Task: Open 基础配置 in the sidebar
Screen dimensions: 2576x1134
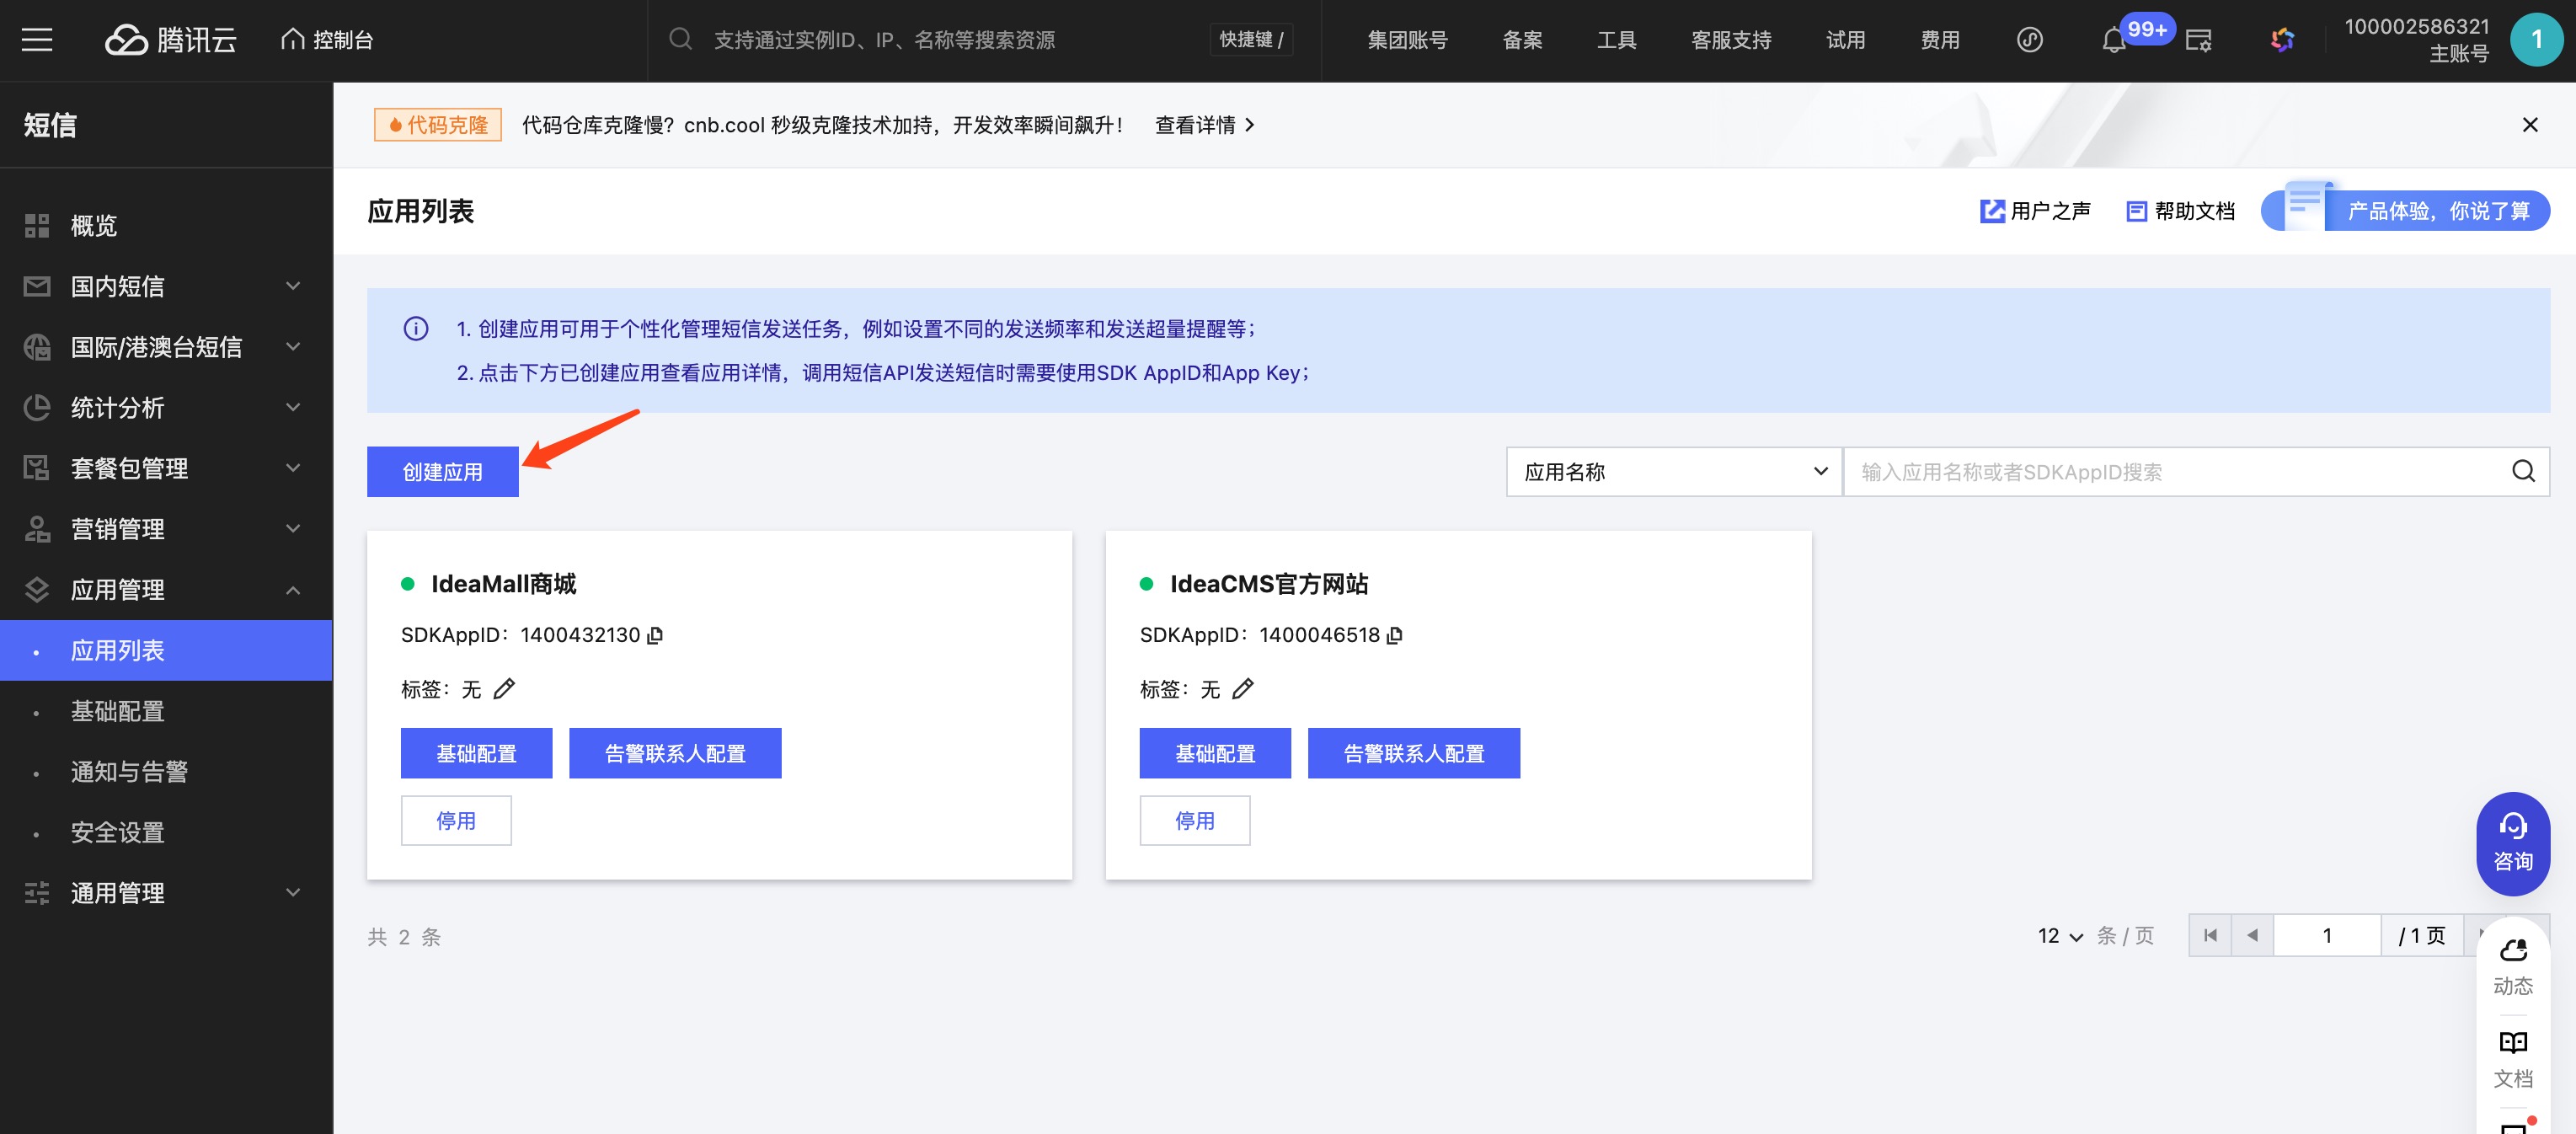Action: [117, 711]
